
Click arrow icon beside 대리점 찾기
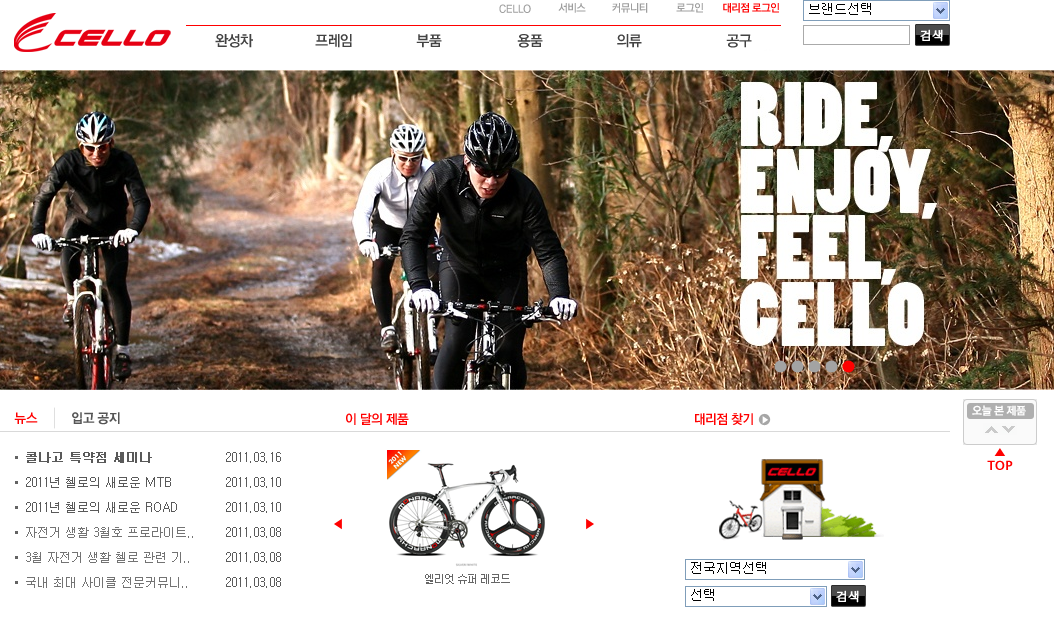coord(764,420)
